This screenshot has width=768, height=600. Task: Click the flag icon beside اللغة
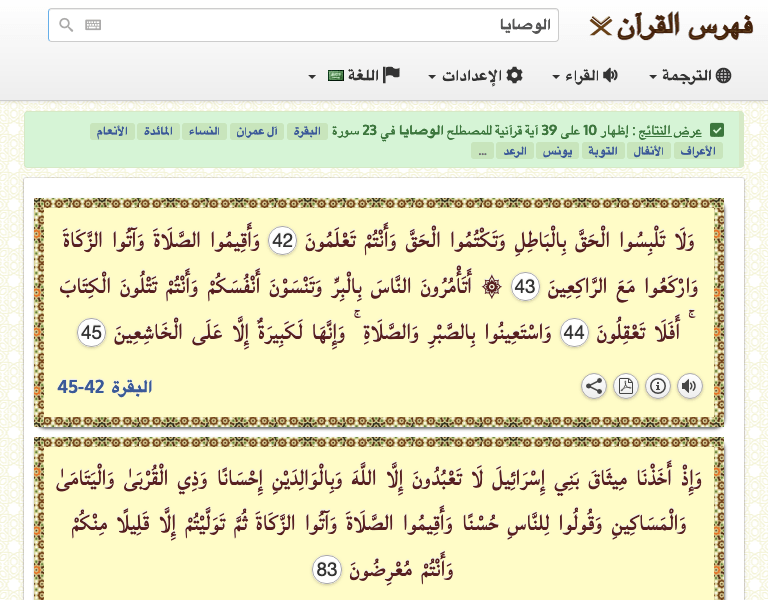391,75
